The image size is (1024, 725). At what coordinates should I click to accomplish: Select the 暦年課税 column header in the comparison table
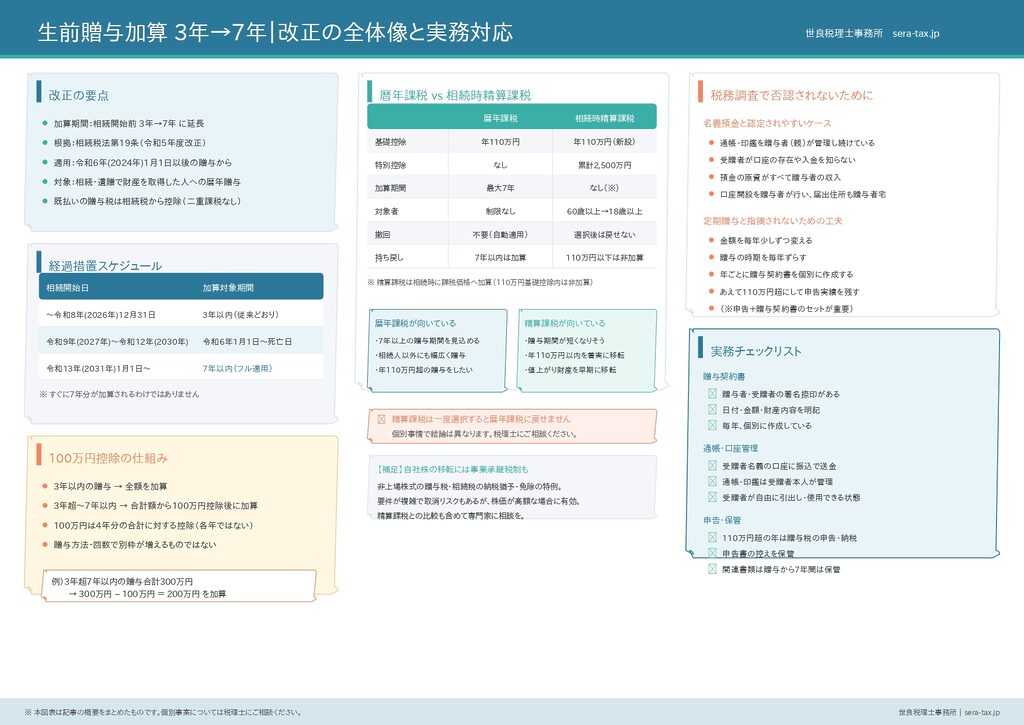click(499, 118)
